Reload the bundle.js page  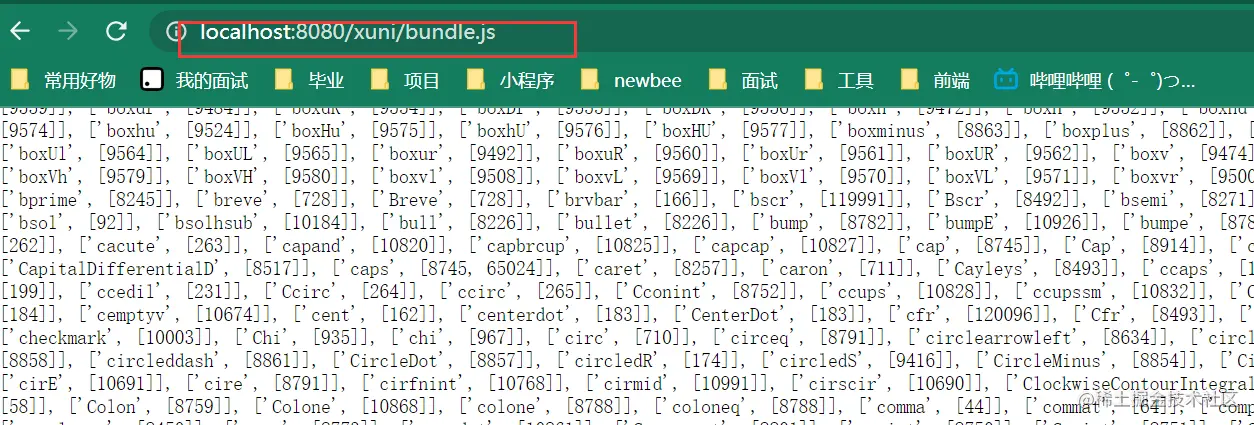point(117,31)
